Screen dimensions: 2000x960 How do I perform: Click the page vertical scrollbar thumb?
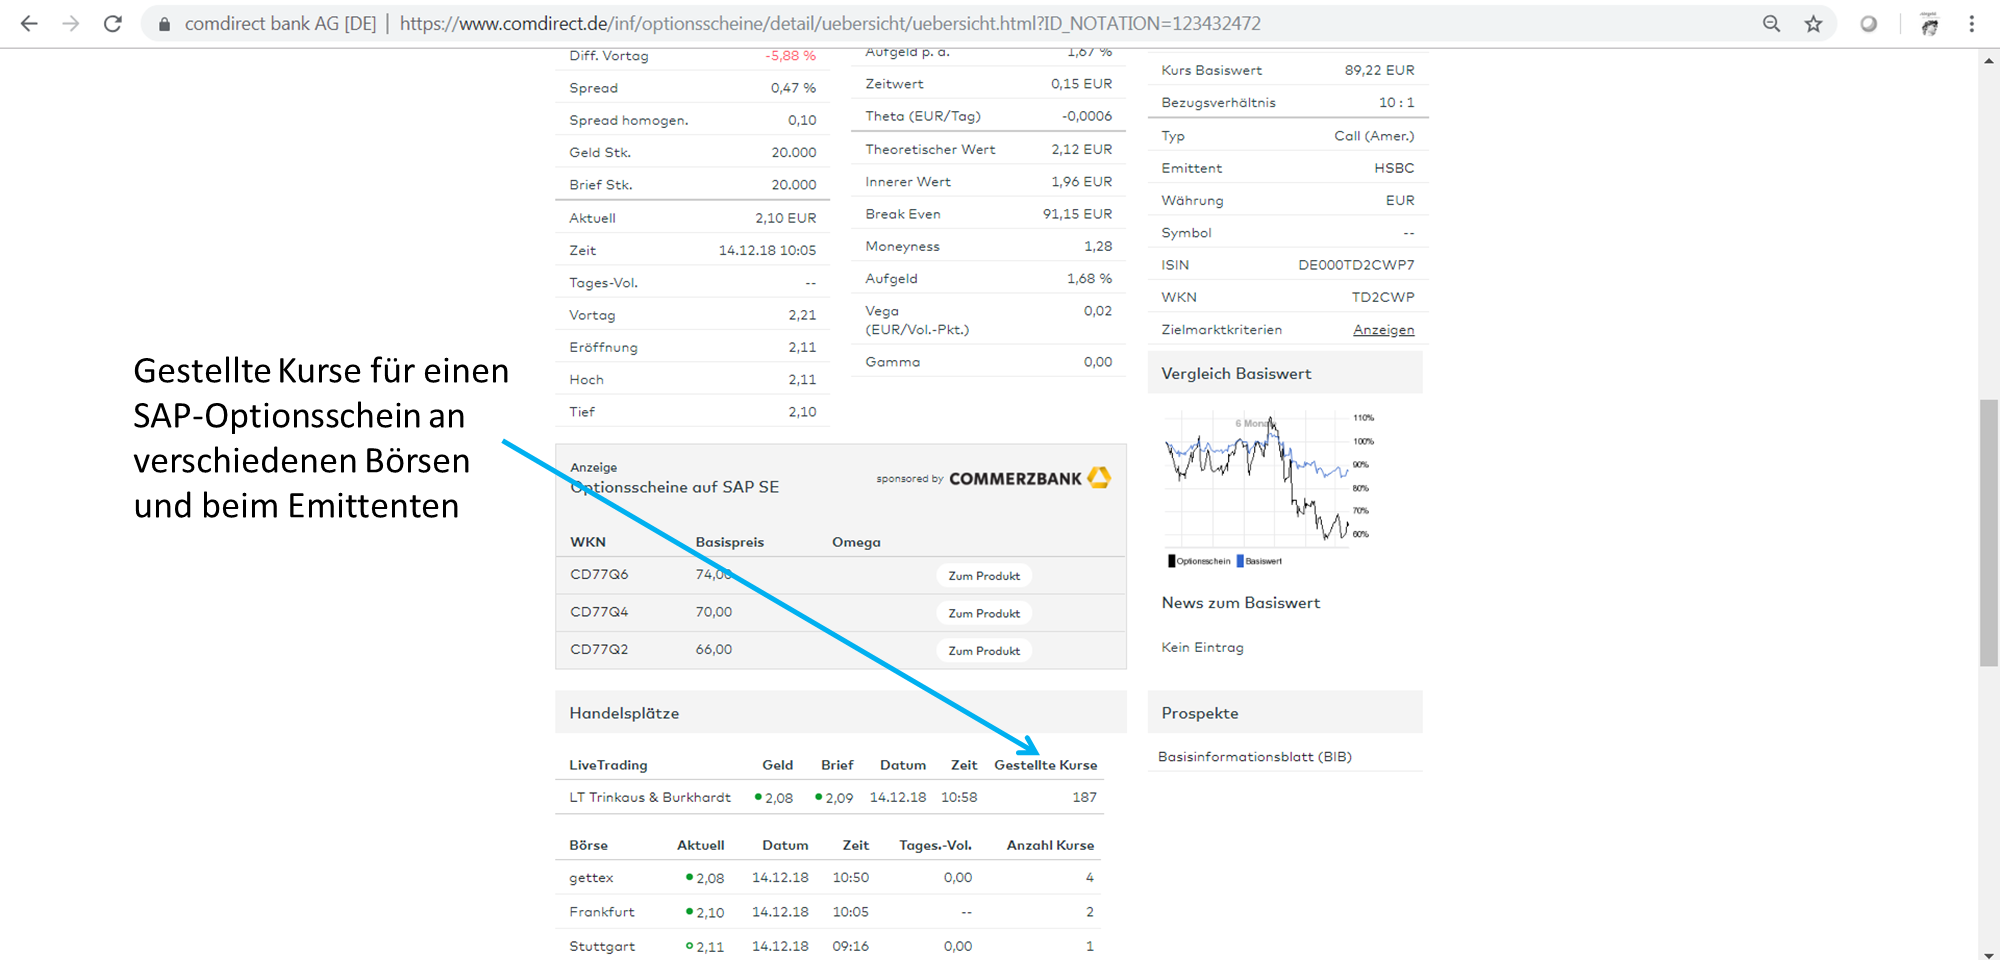tap(1988, 532)
